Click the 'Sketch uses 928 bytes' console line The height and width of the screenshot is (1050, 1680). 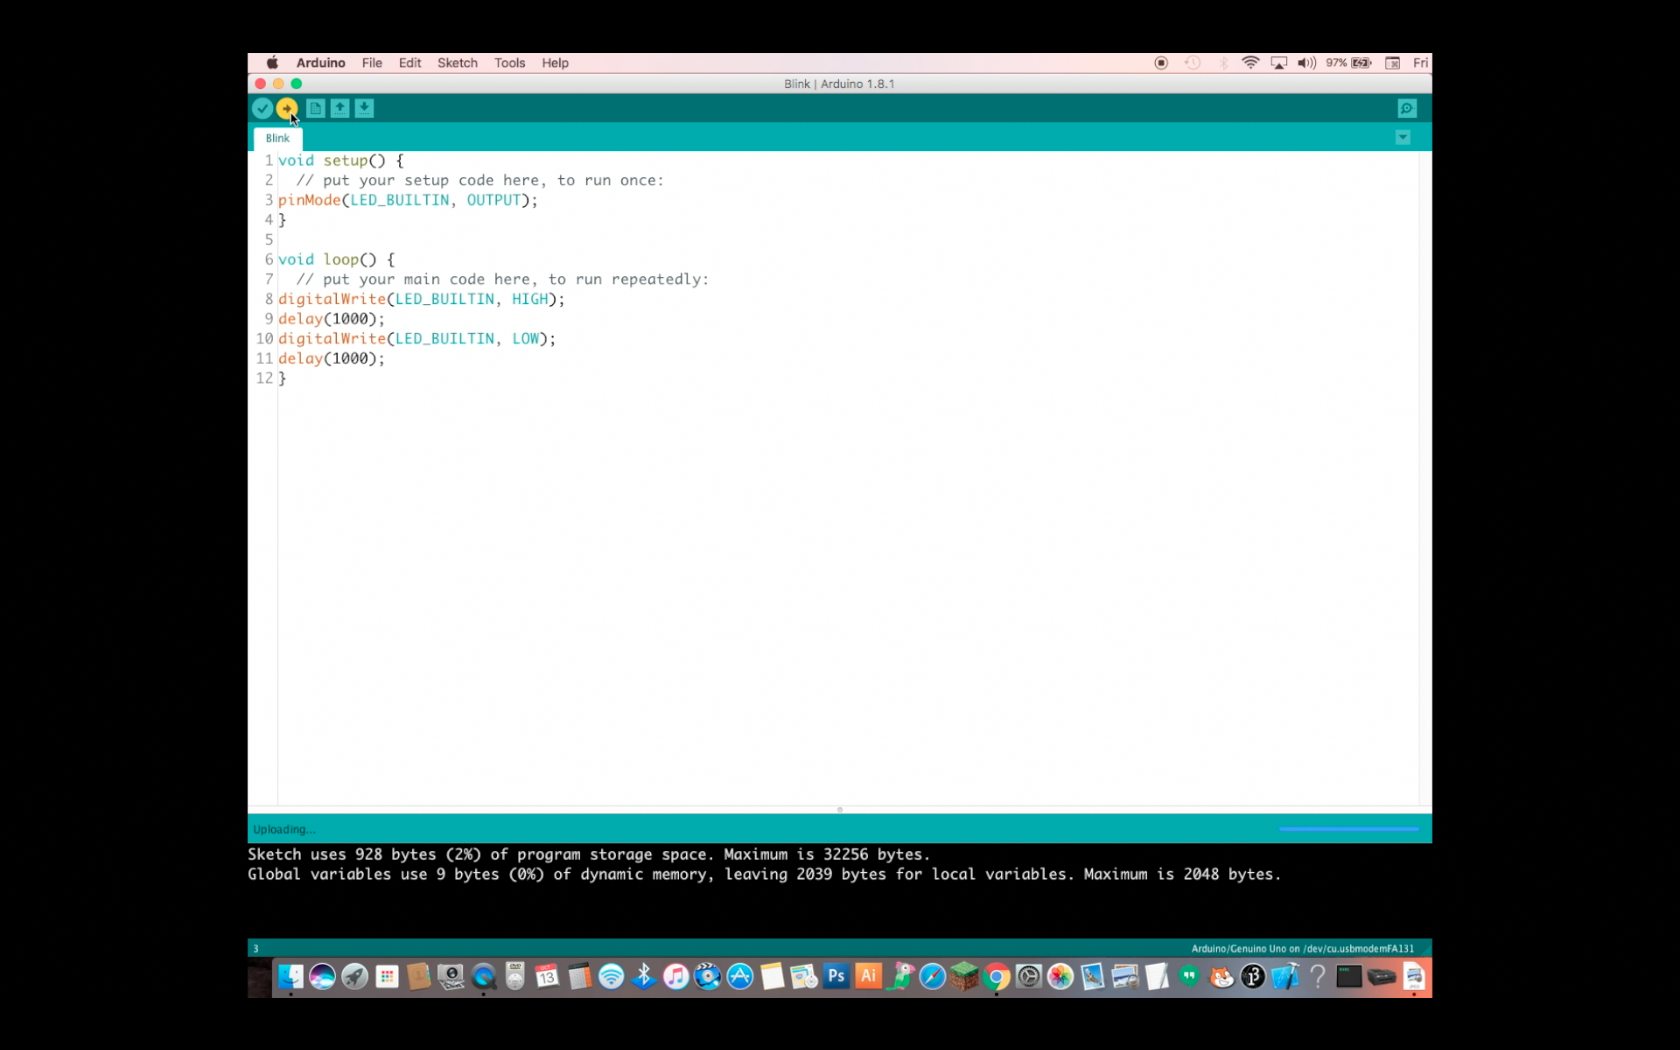(x=589, y=854)
